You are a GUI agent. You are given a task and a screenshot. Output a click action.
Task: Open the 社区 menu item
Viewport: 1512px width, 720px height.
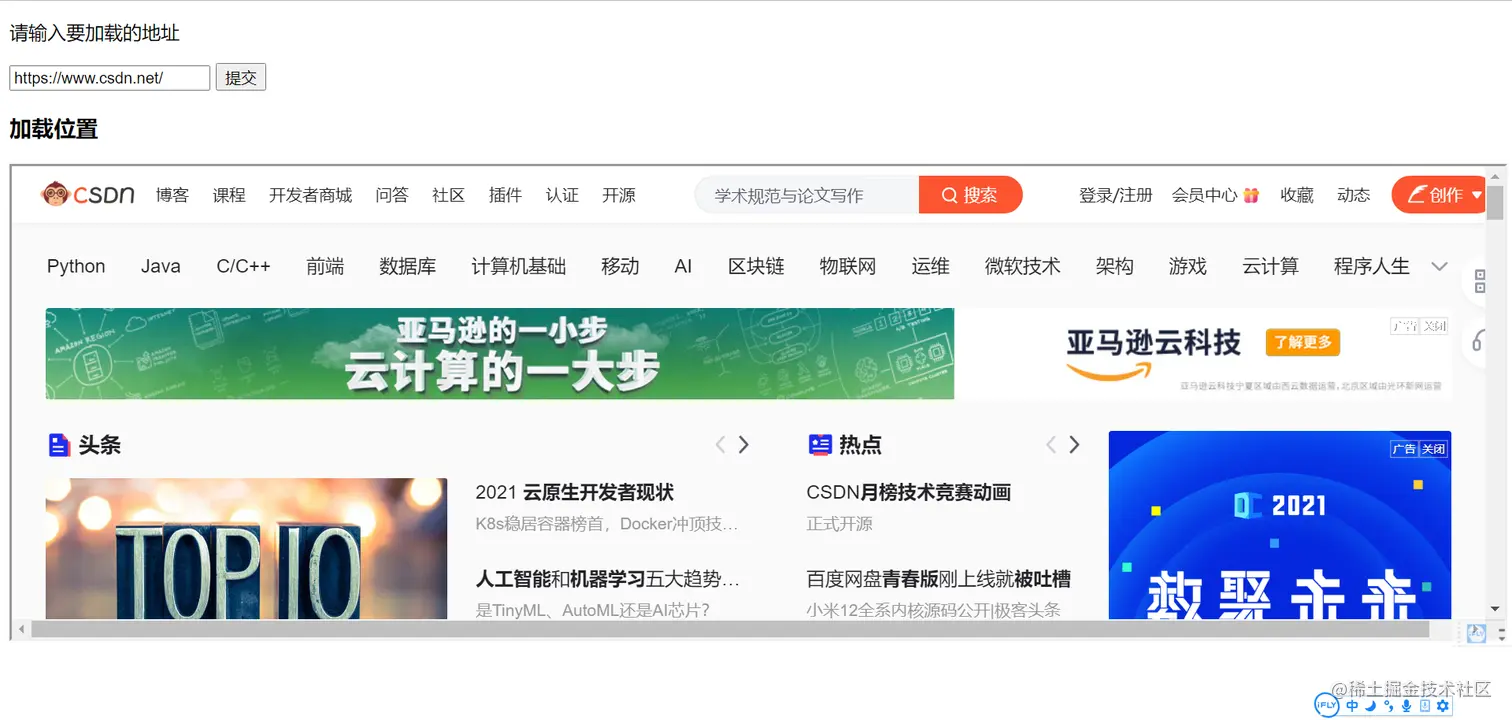pyautogui.click(x=449, y=195)
